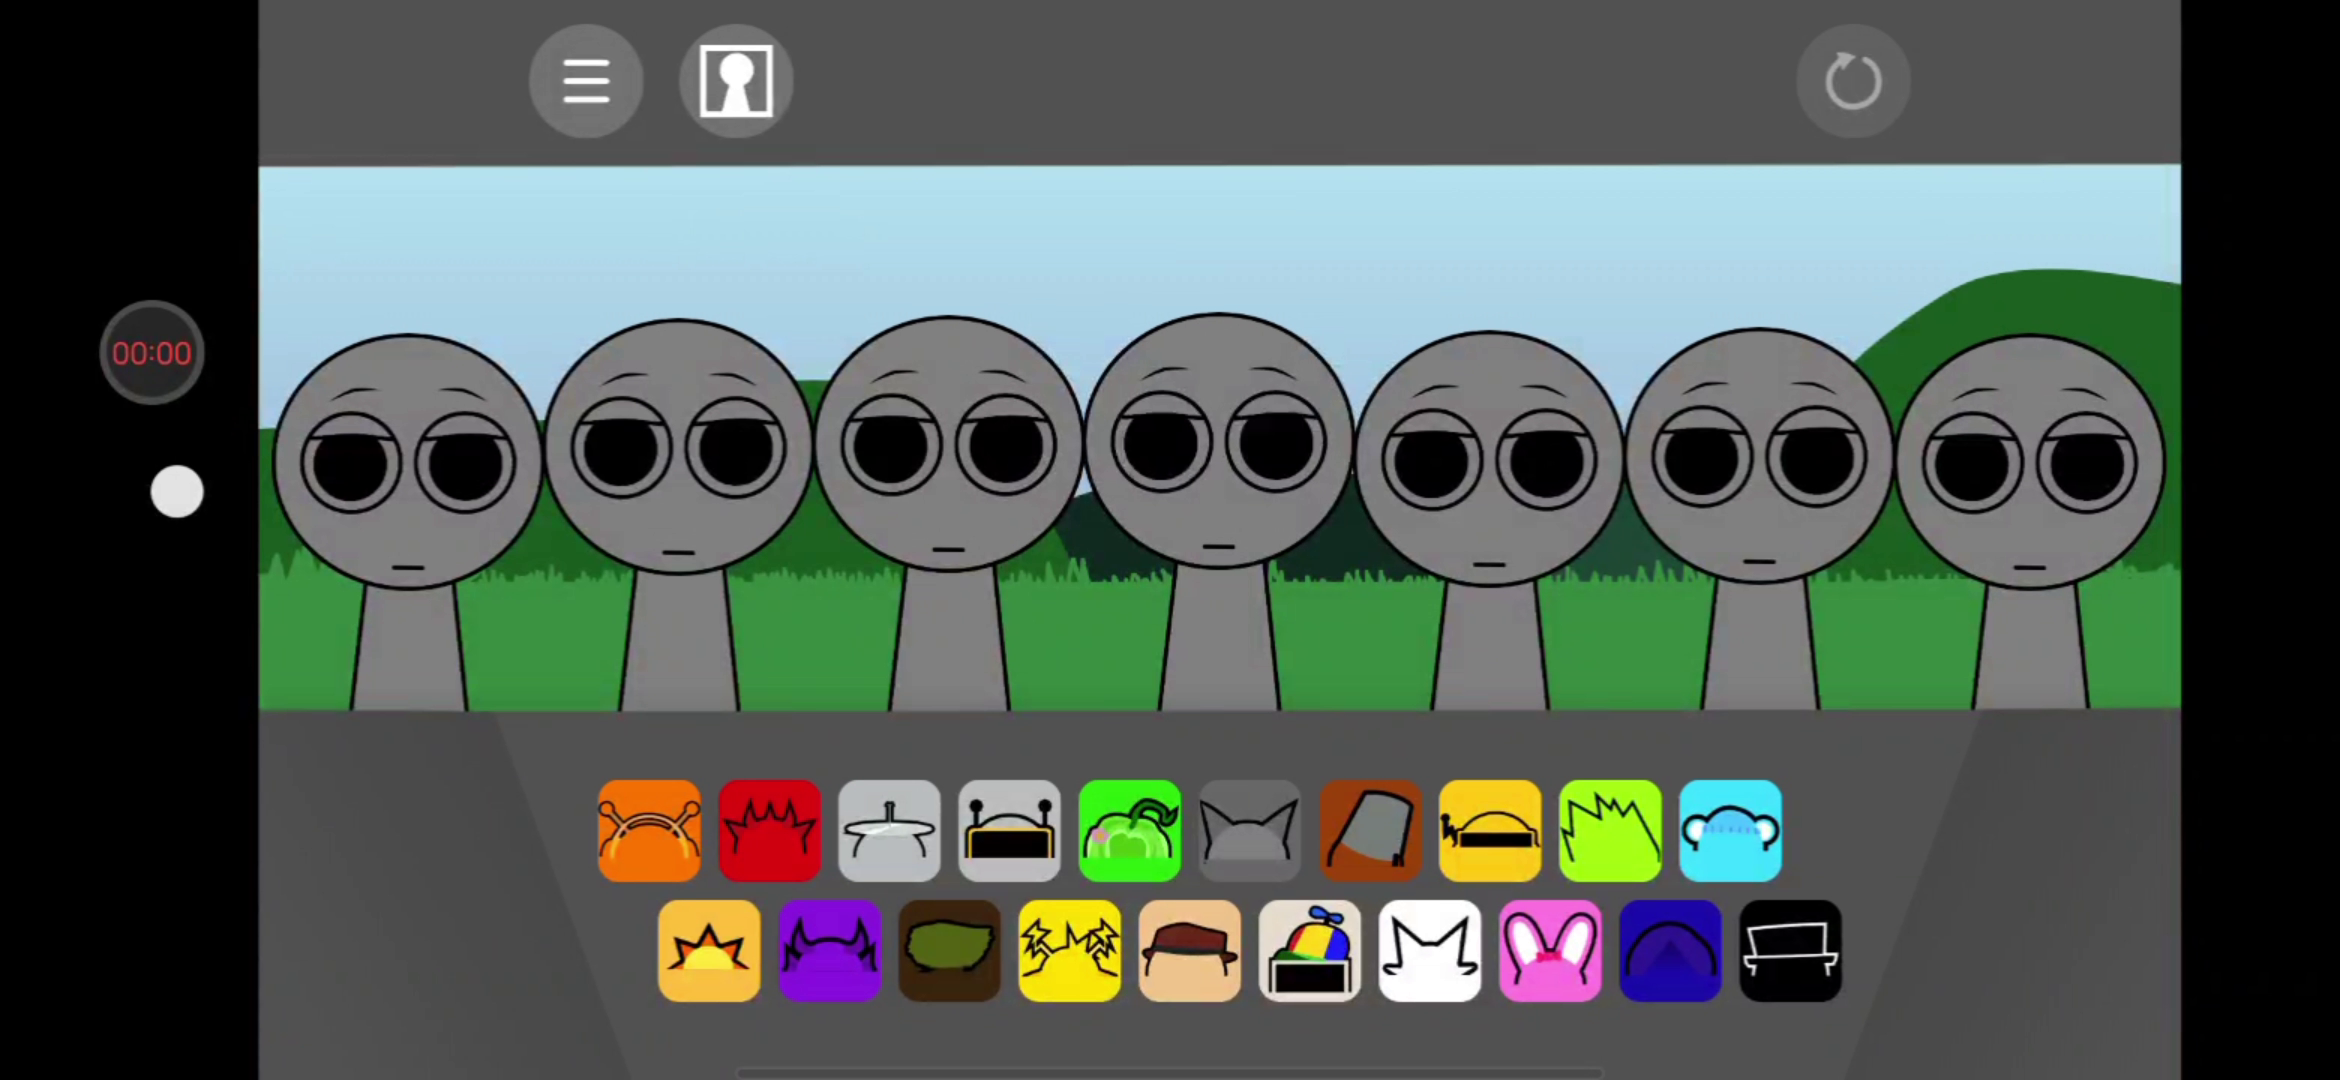This screenshot has height=1080, width=2340.
Task: Select the red spiky hair icon
Action: [769, 831]
